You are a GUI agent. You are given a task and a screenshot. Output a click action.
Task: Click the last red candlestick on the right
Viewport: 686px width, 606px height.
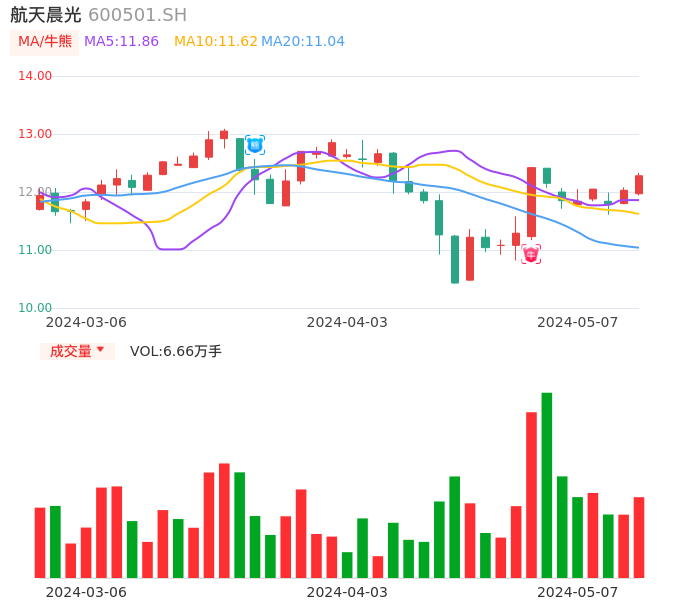pyautogui.click(x=639, y=184)
